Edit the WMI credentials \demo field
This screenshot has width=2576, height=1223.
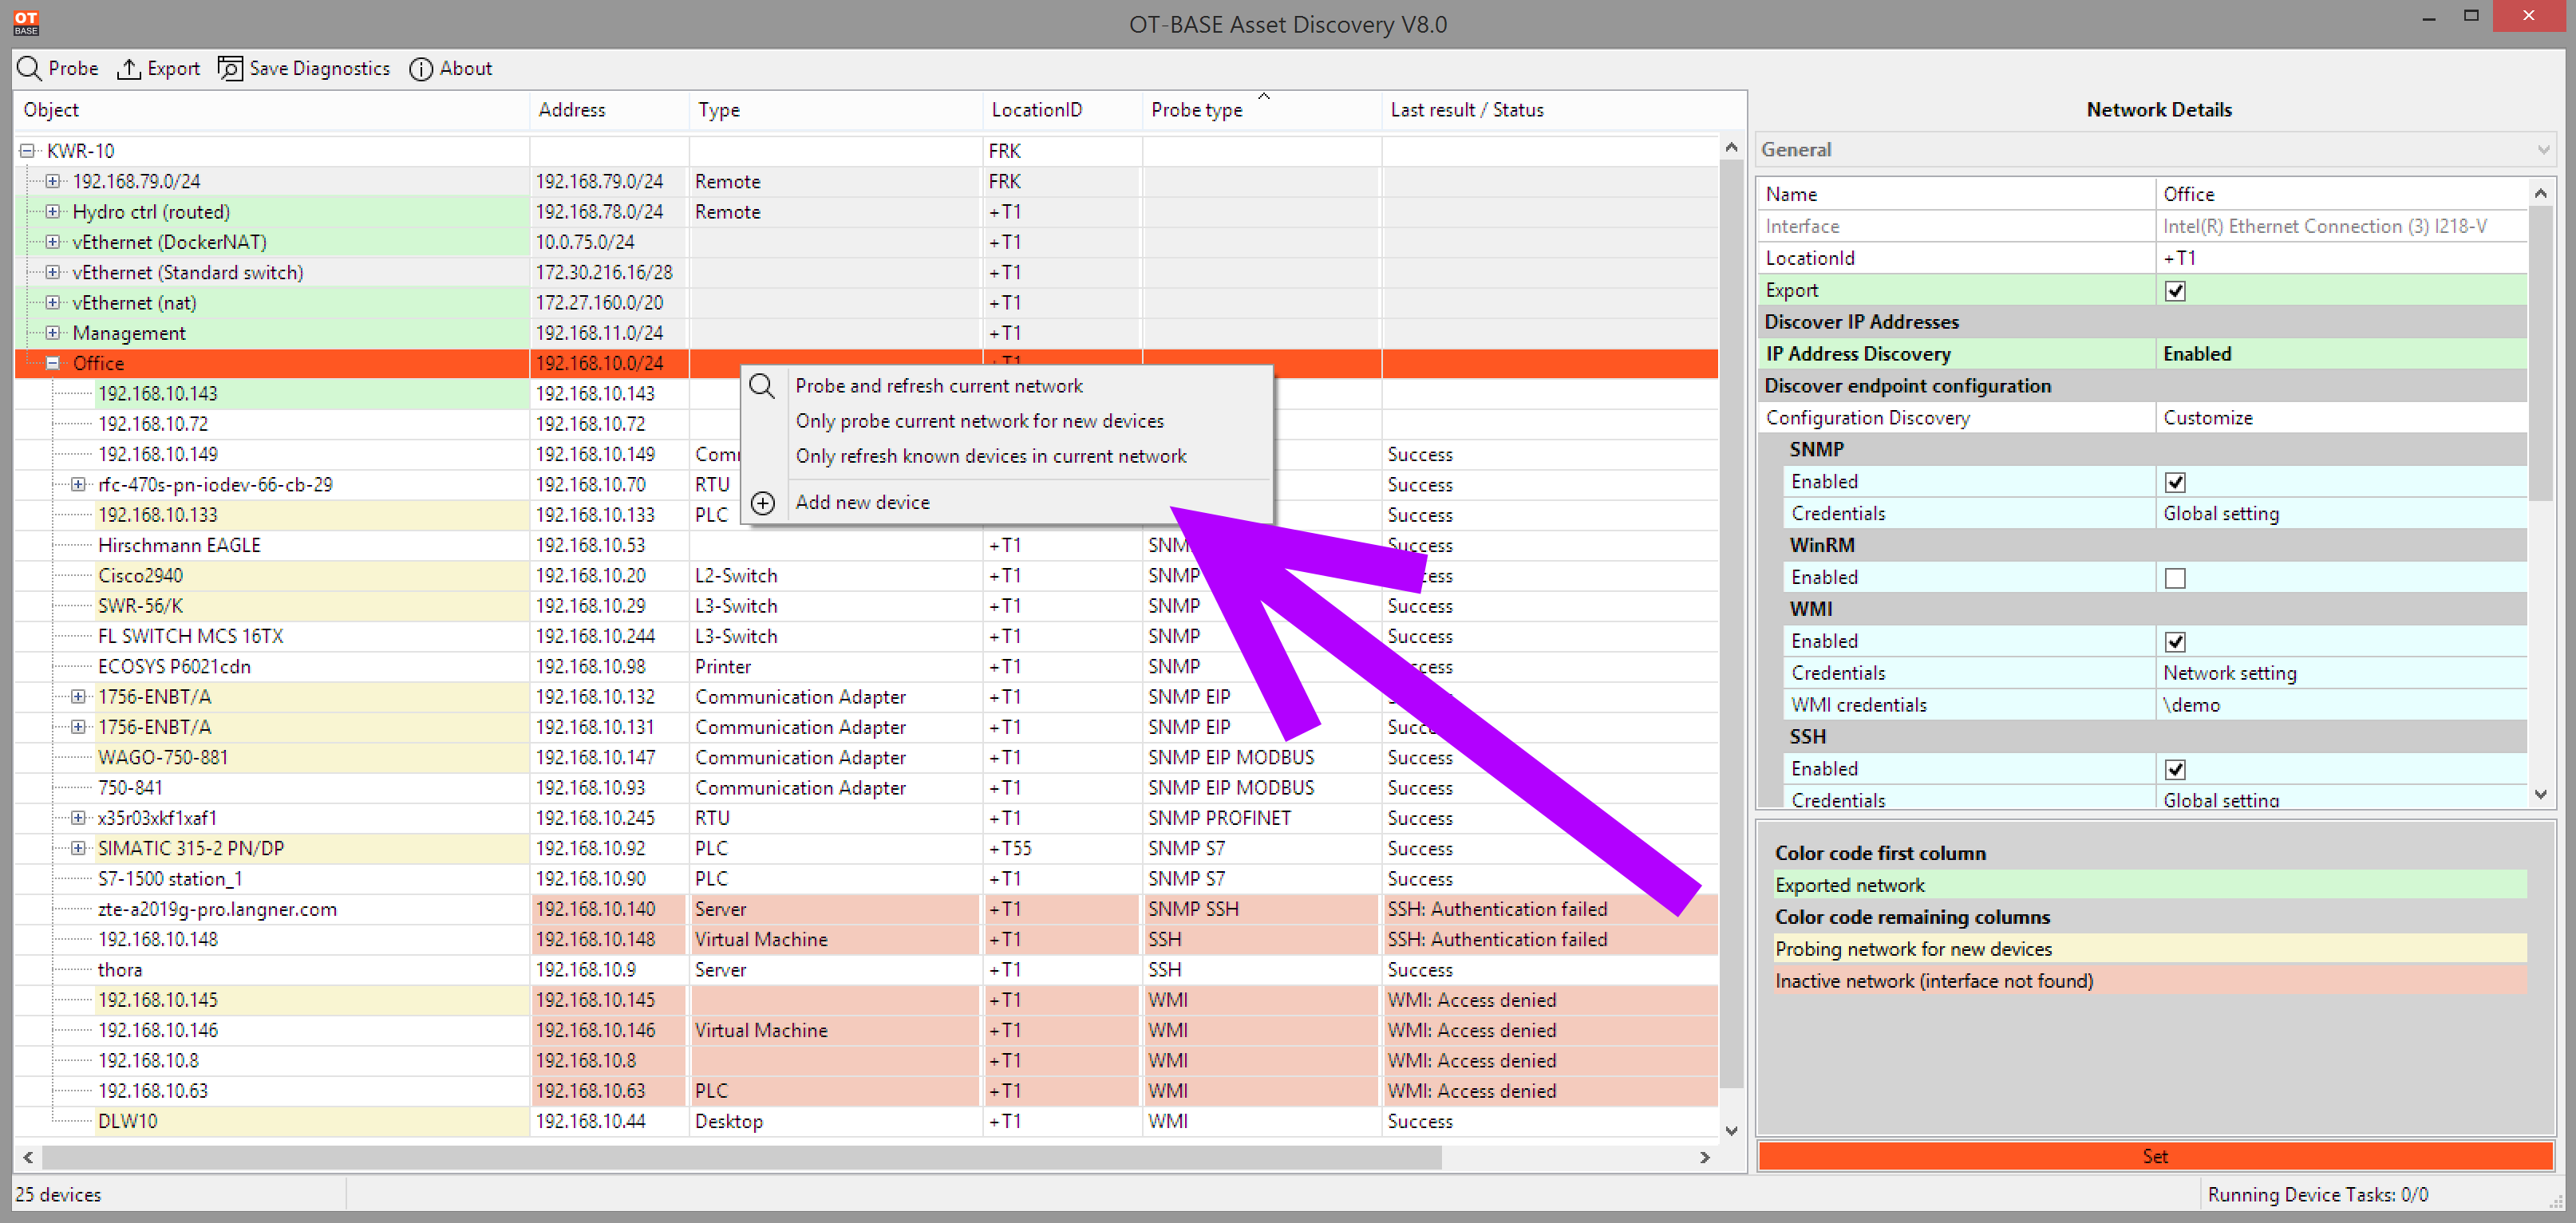click(2341, 704)
